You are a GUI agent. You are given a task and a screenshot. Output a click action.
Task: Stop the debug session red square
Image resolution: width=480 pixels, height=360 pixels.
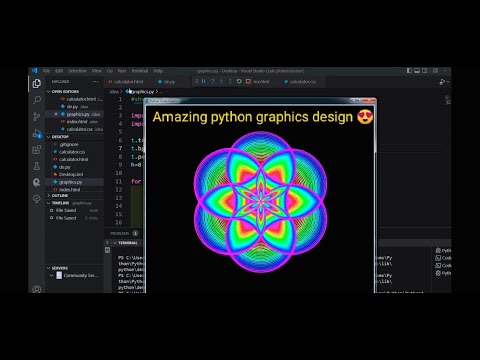tap(248, 81)
